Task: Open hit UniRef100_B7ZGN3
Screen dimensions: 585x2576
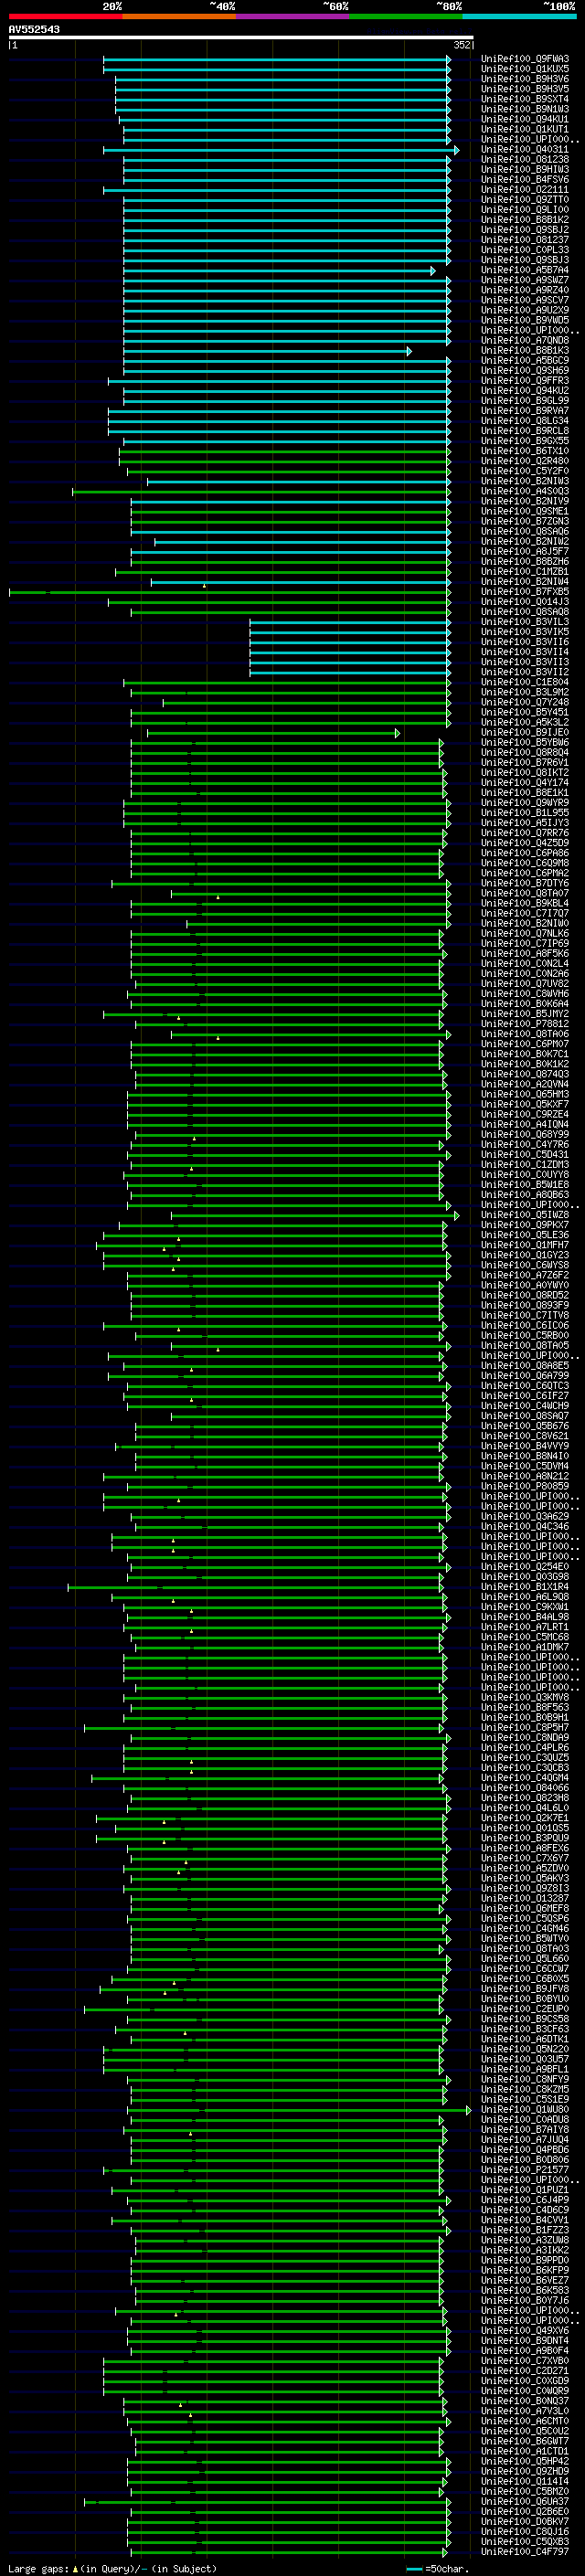Action: pyautogui.click(x=525, y=521)
